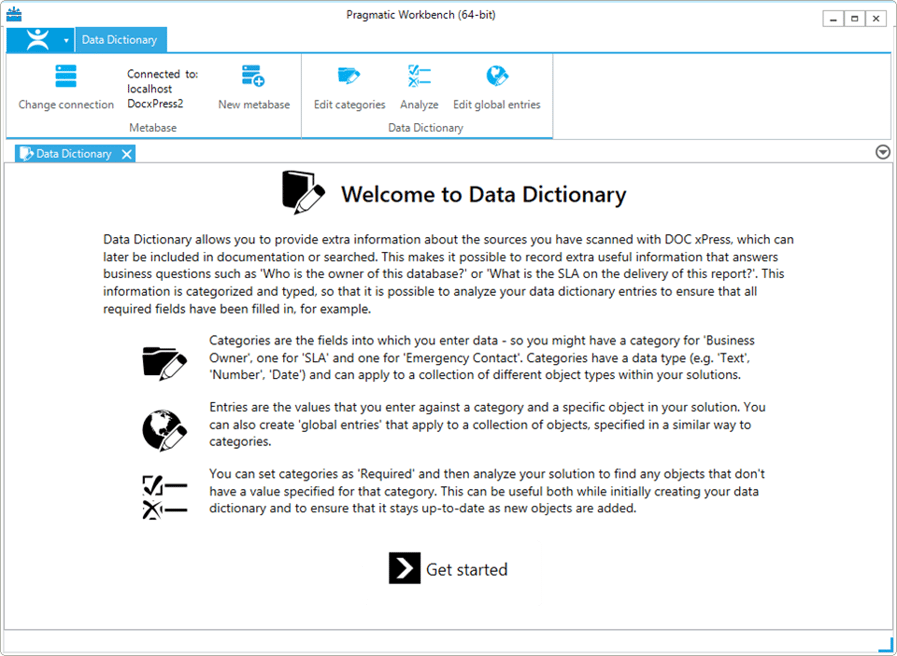Create a New metabase
Image resolution: width=897 pixels, height=656 pixels.
(x=253, y=77)
